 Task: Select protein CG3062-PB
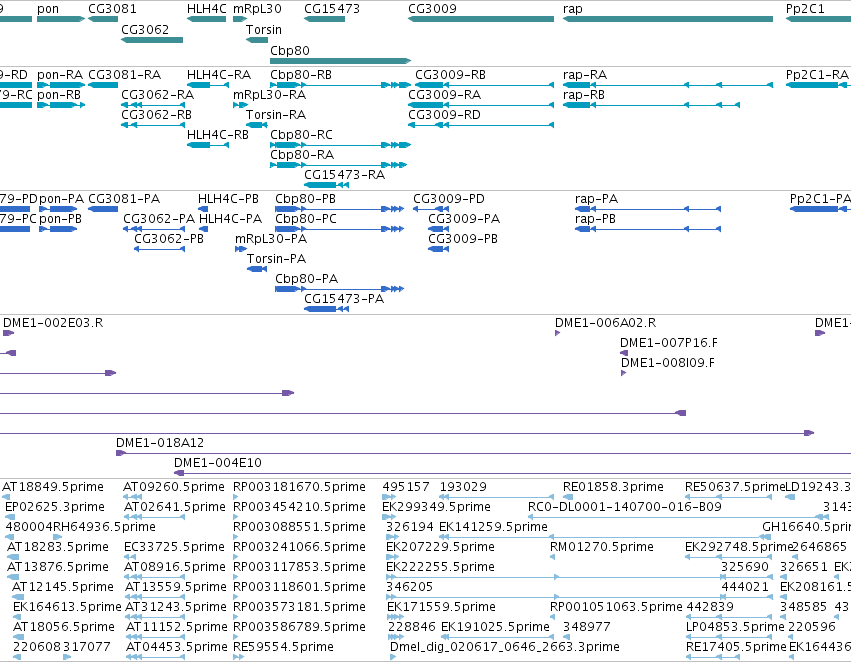tap(169, 239)
